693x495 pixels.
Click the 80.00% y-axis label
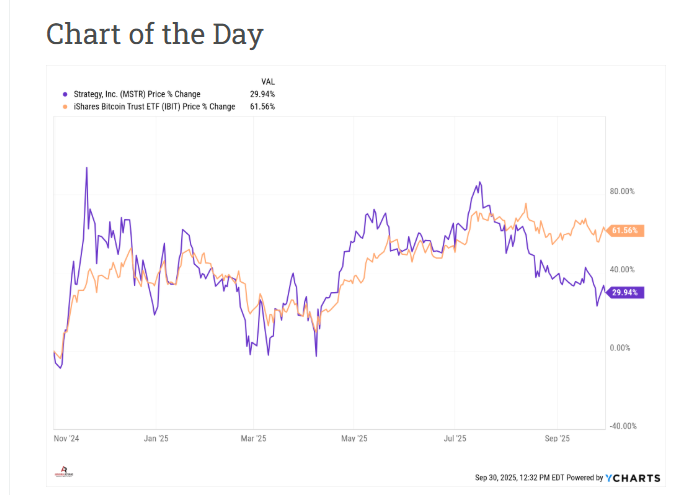pyautogui.click(x=622, y=191)
